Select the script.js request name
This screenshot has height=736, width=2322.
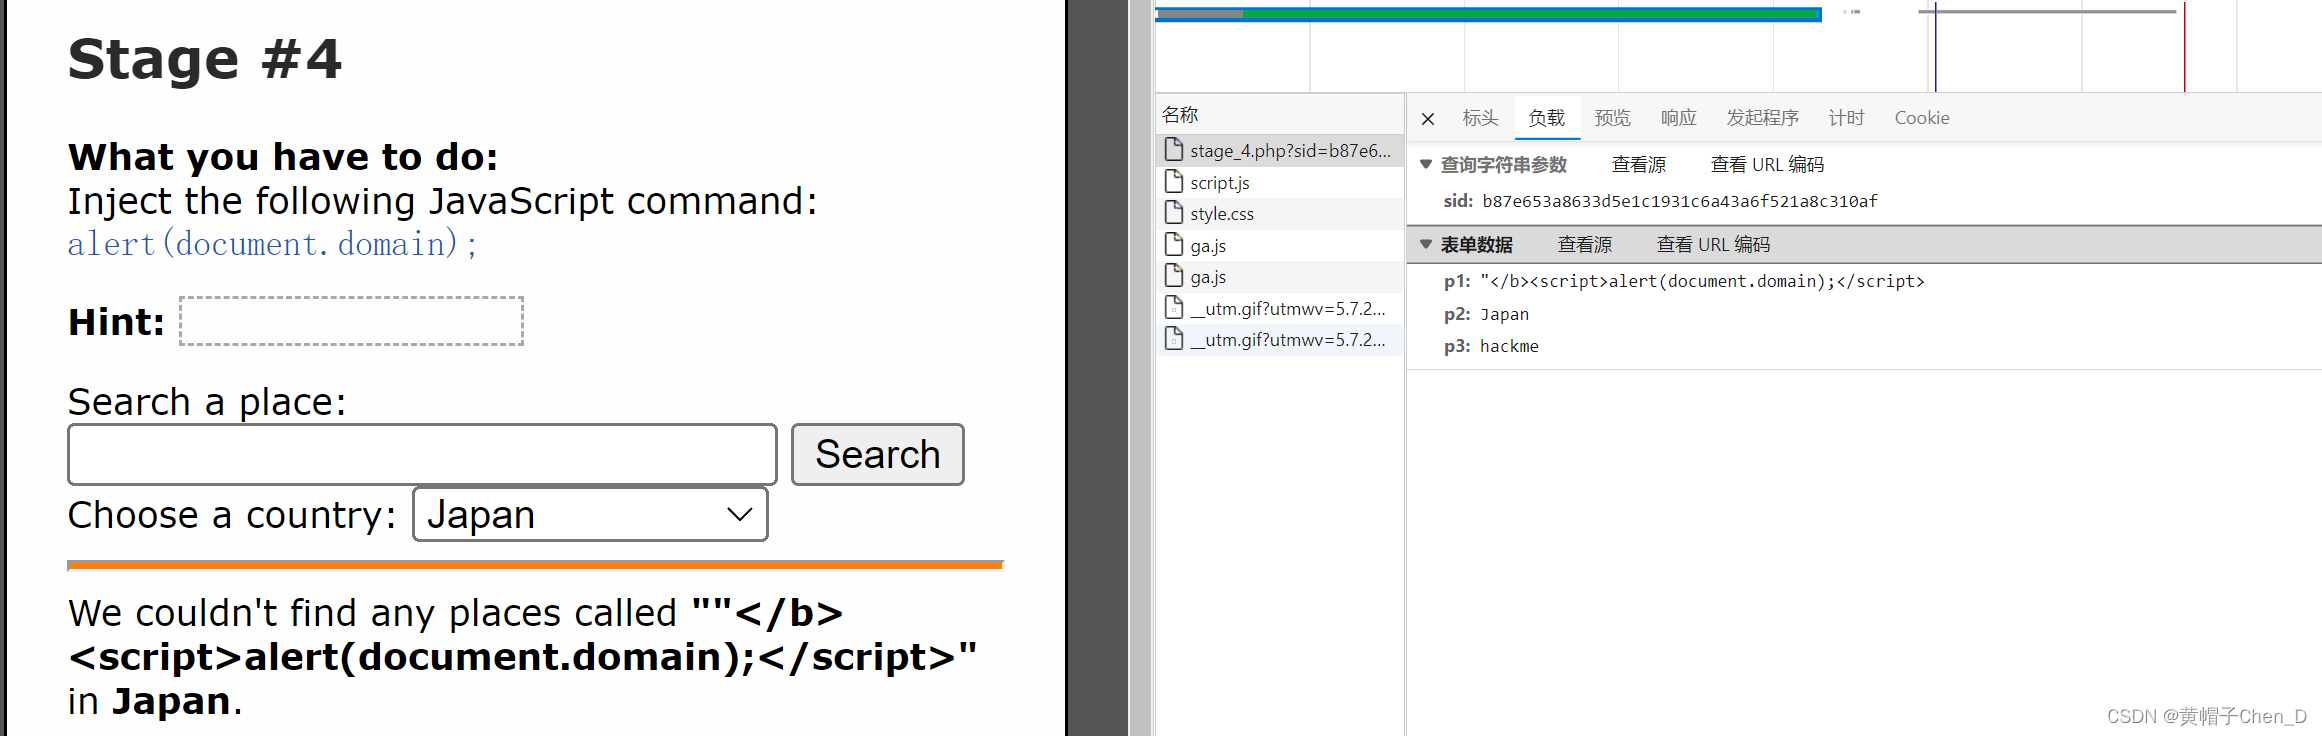(x=1220, y=183)
